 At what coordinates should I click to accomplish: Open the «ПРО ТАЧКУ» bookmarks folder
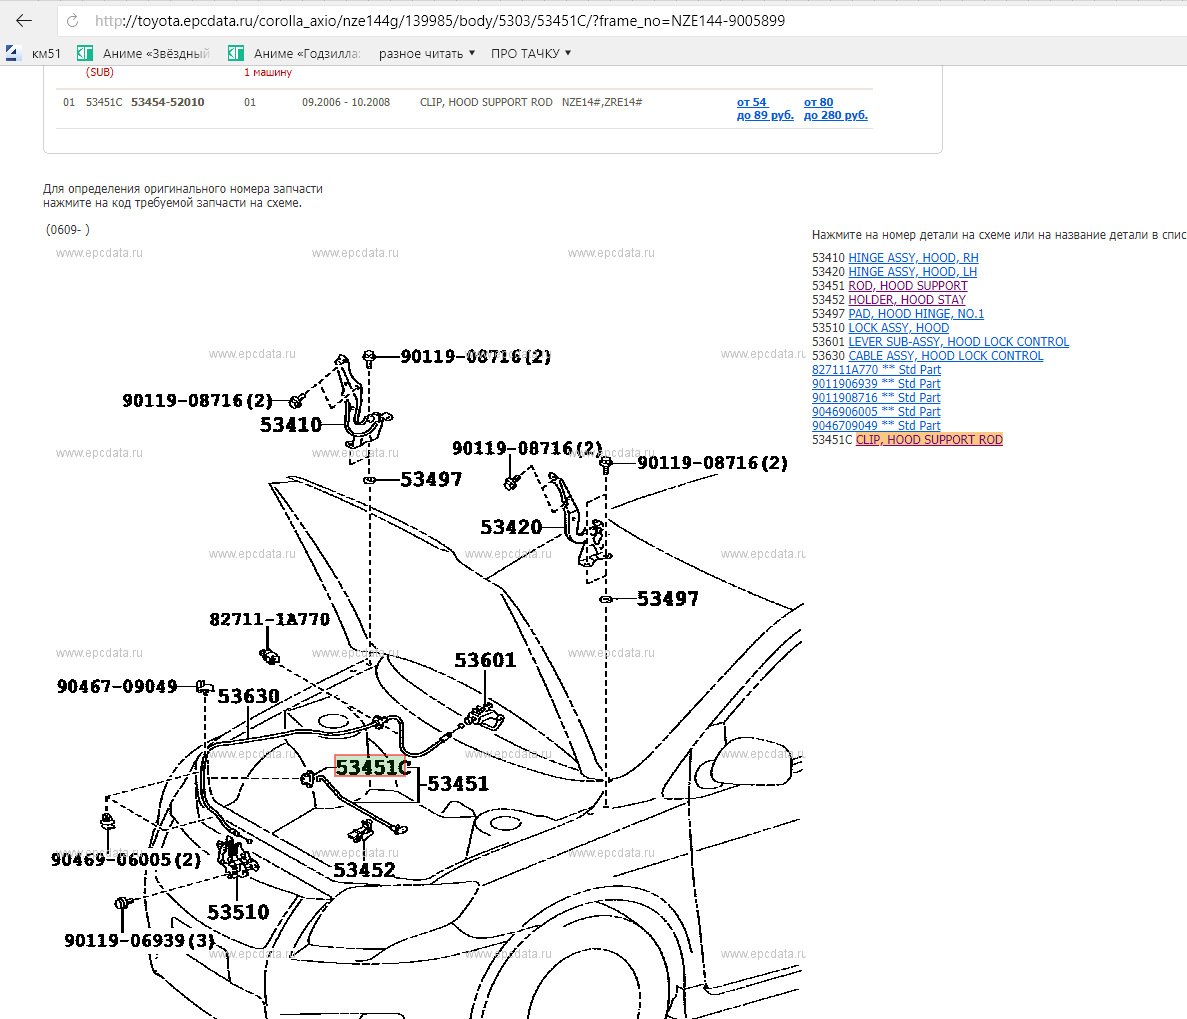pyautogui.click(x=529, y=52)
